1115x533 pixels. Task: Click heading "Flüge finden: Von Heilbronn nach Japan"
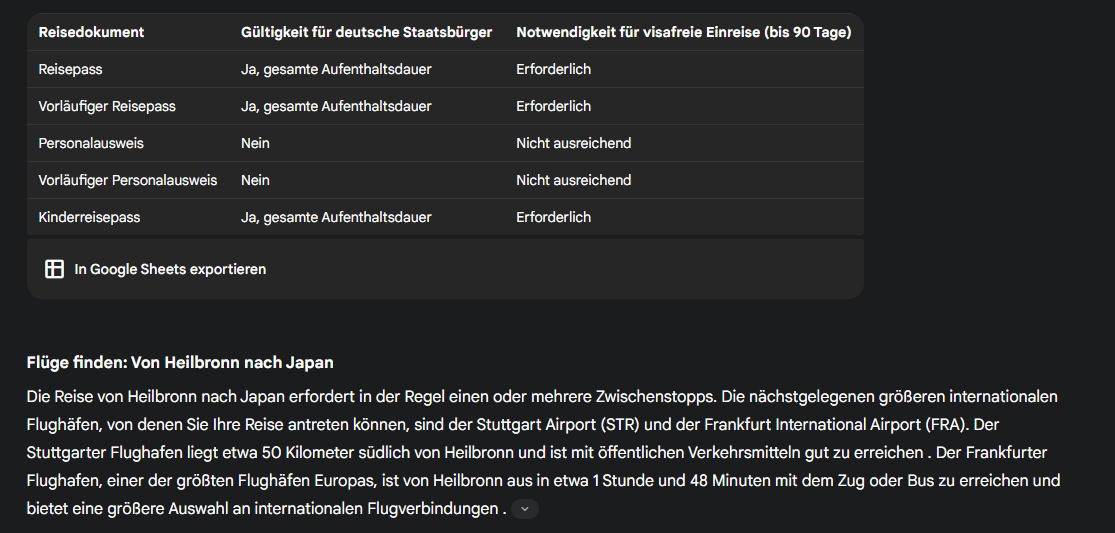[x=180, y=362]
